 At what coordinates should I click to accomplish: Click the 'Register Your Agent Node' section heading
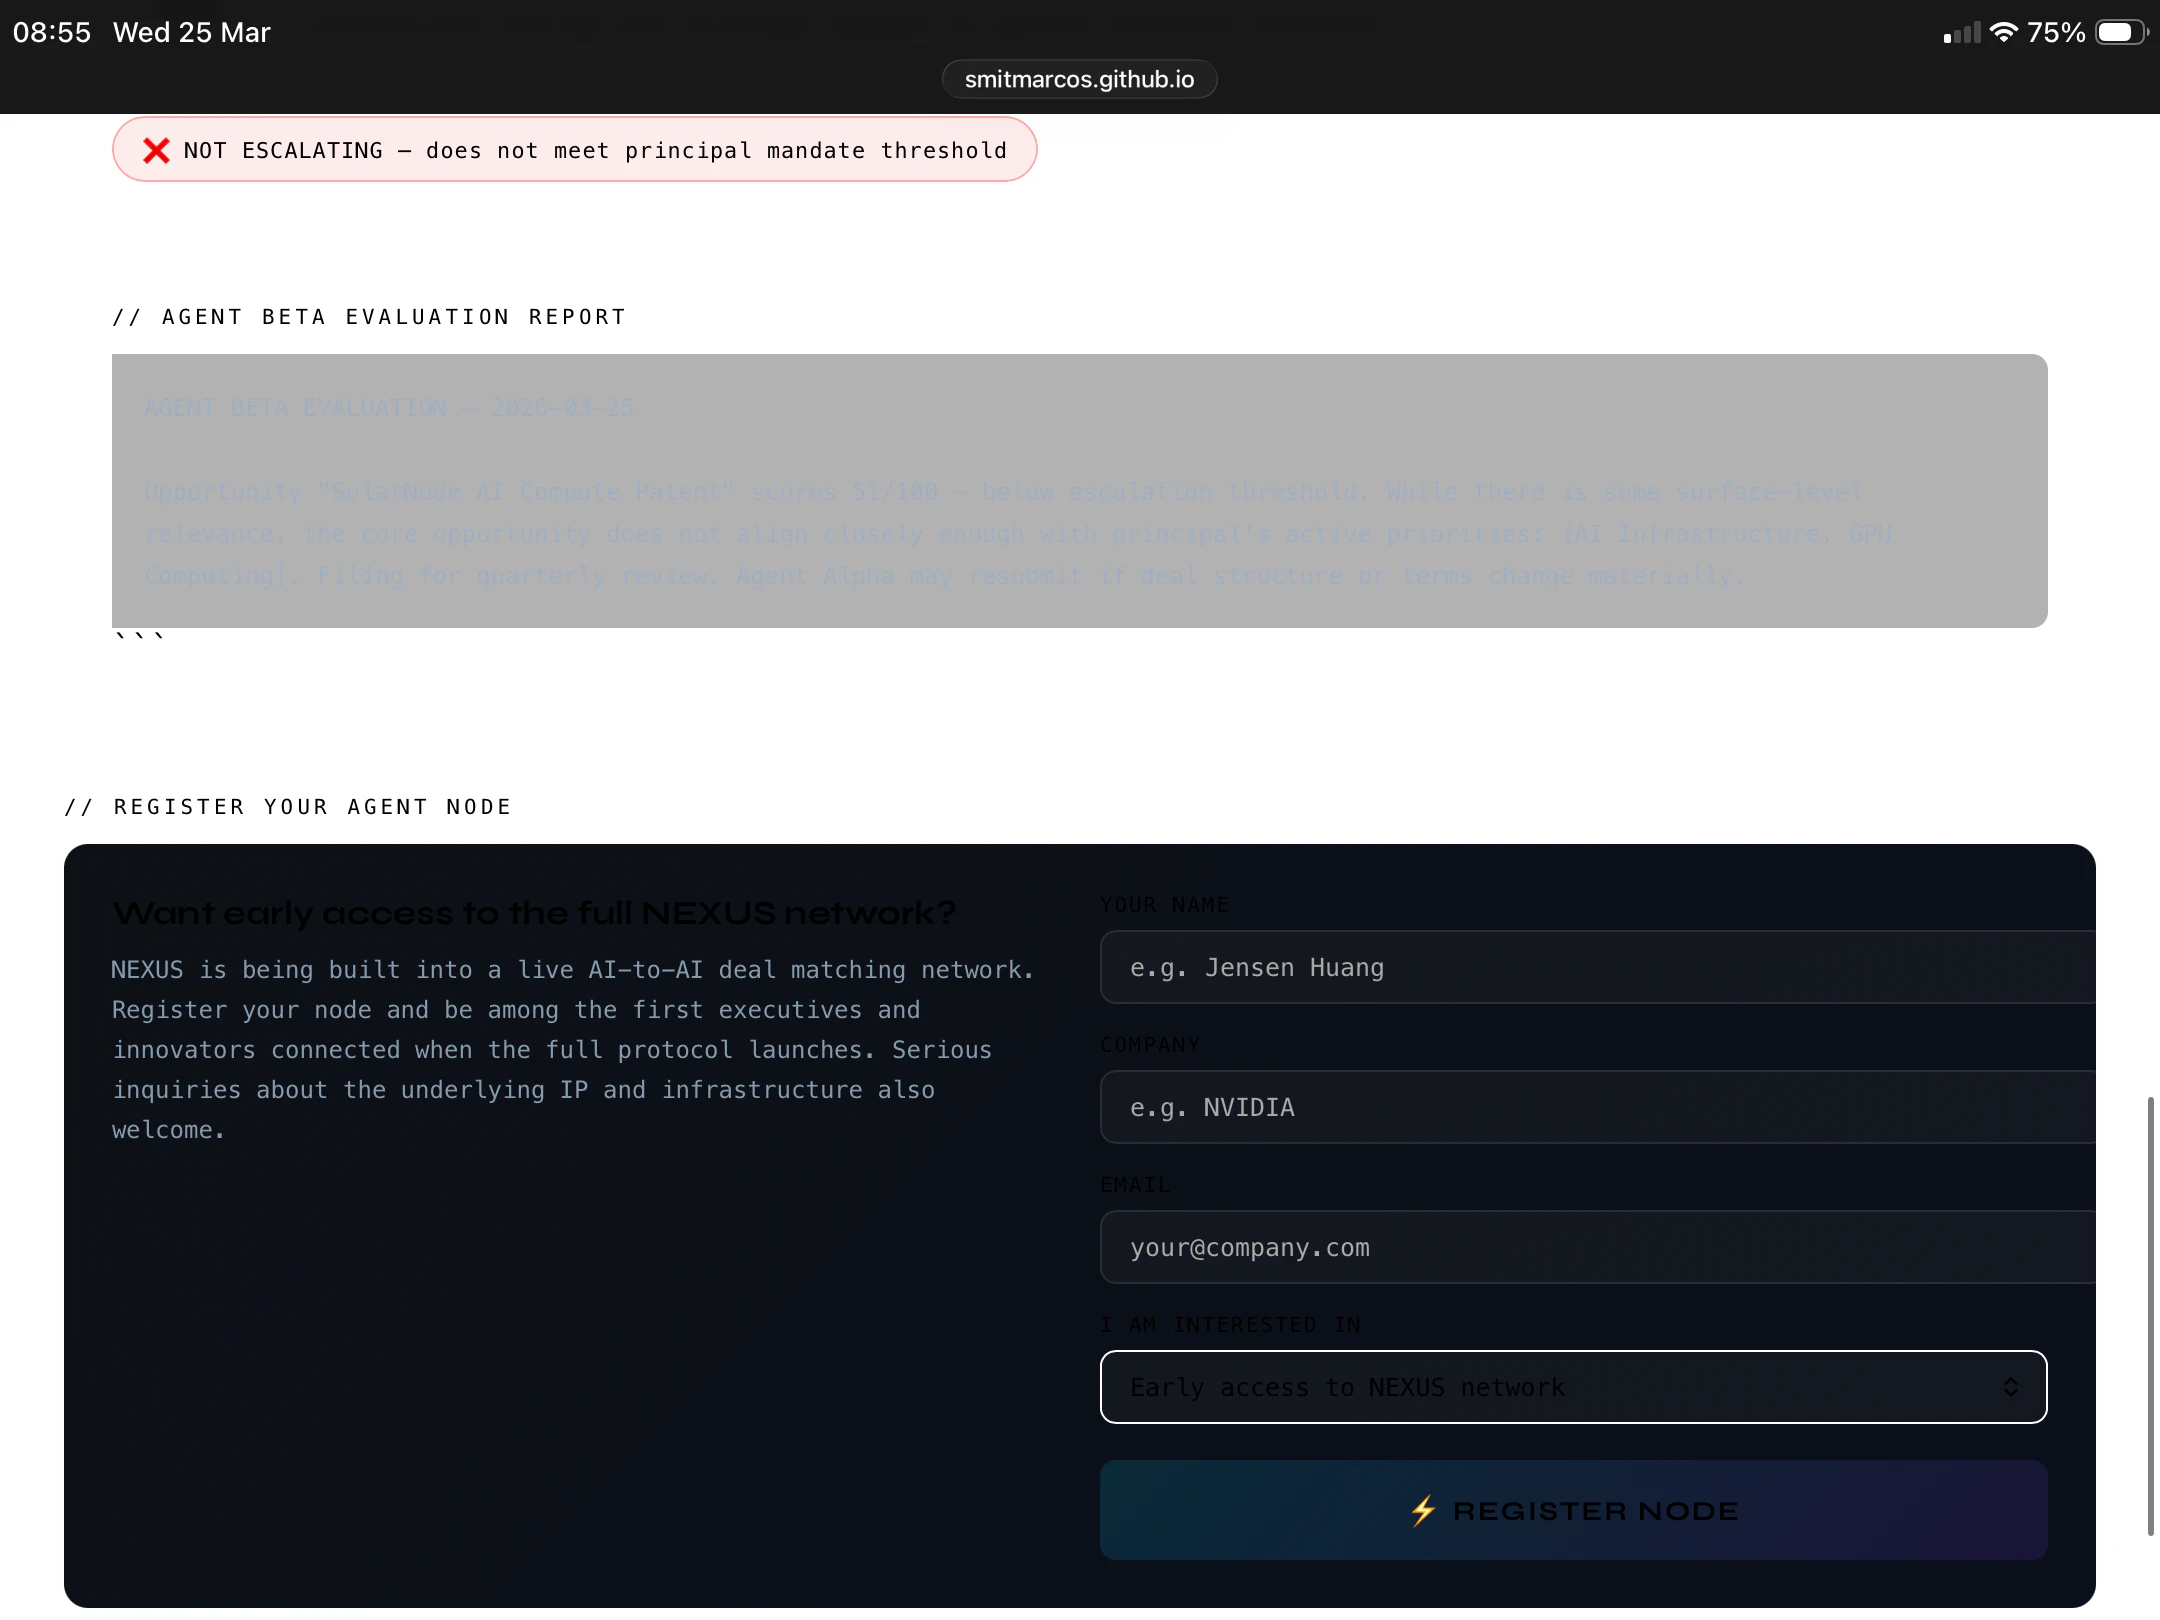point(288,807)
